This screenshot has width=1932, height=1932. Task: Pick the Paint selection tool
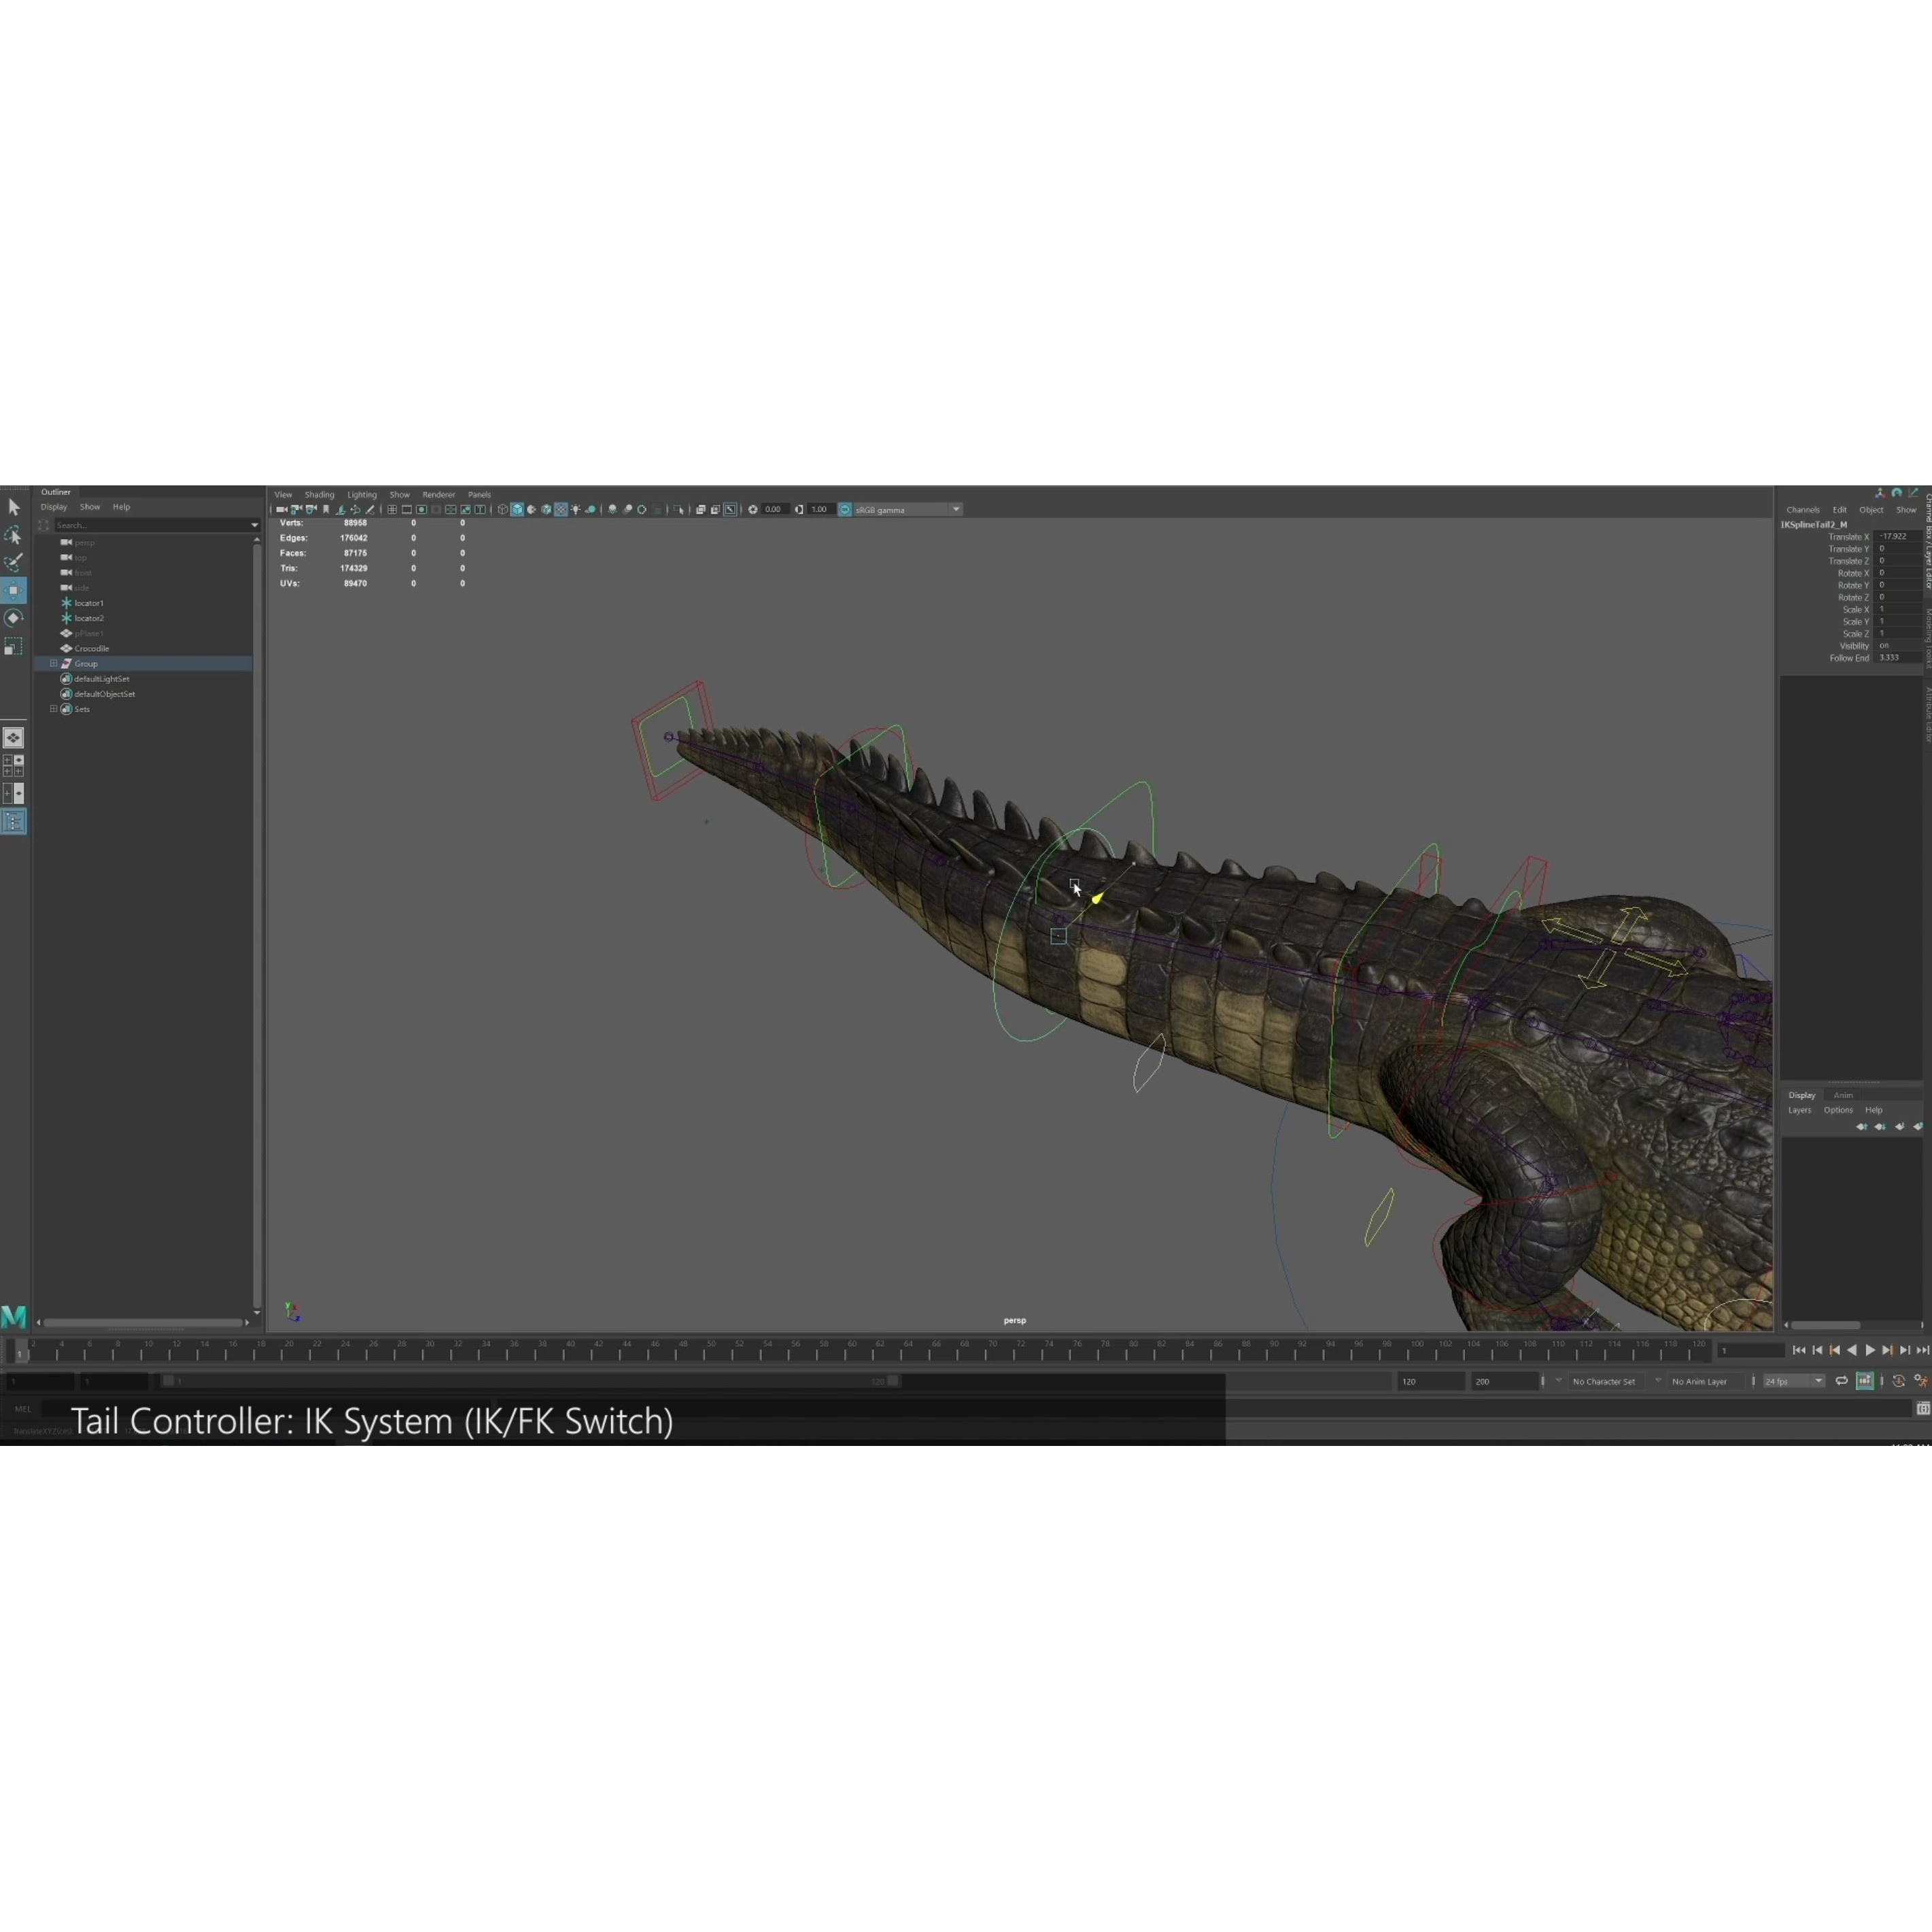pyautogui.click(x=13, y=563)
